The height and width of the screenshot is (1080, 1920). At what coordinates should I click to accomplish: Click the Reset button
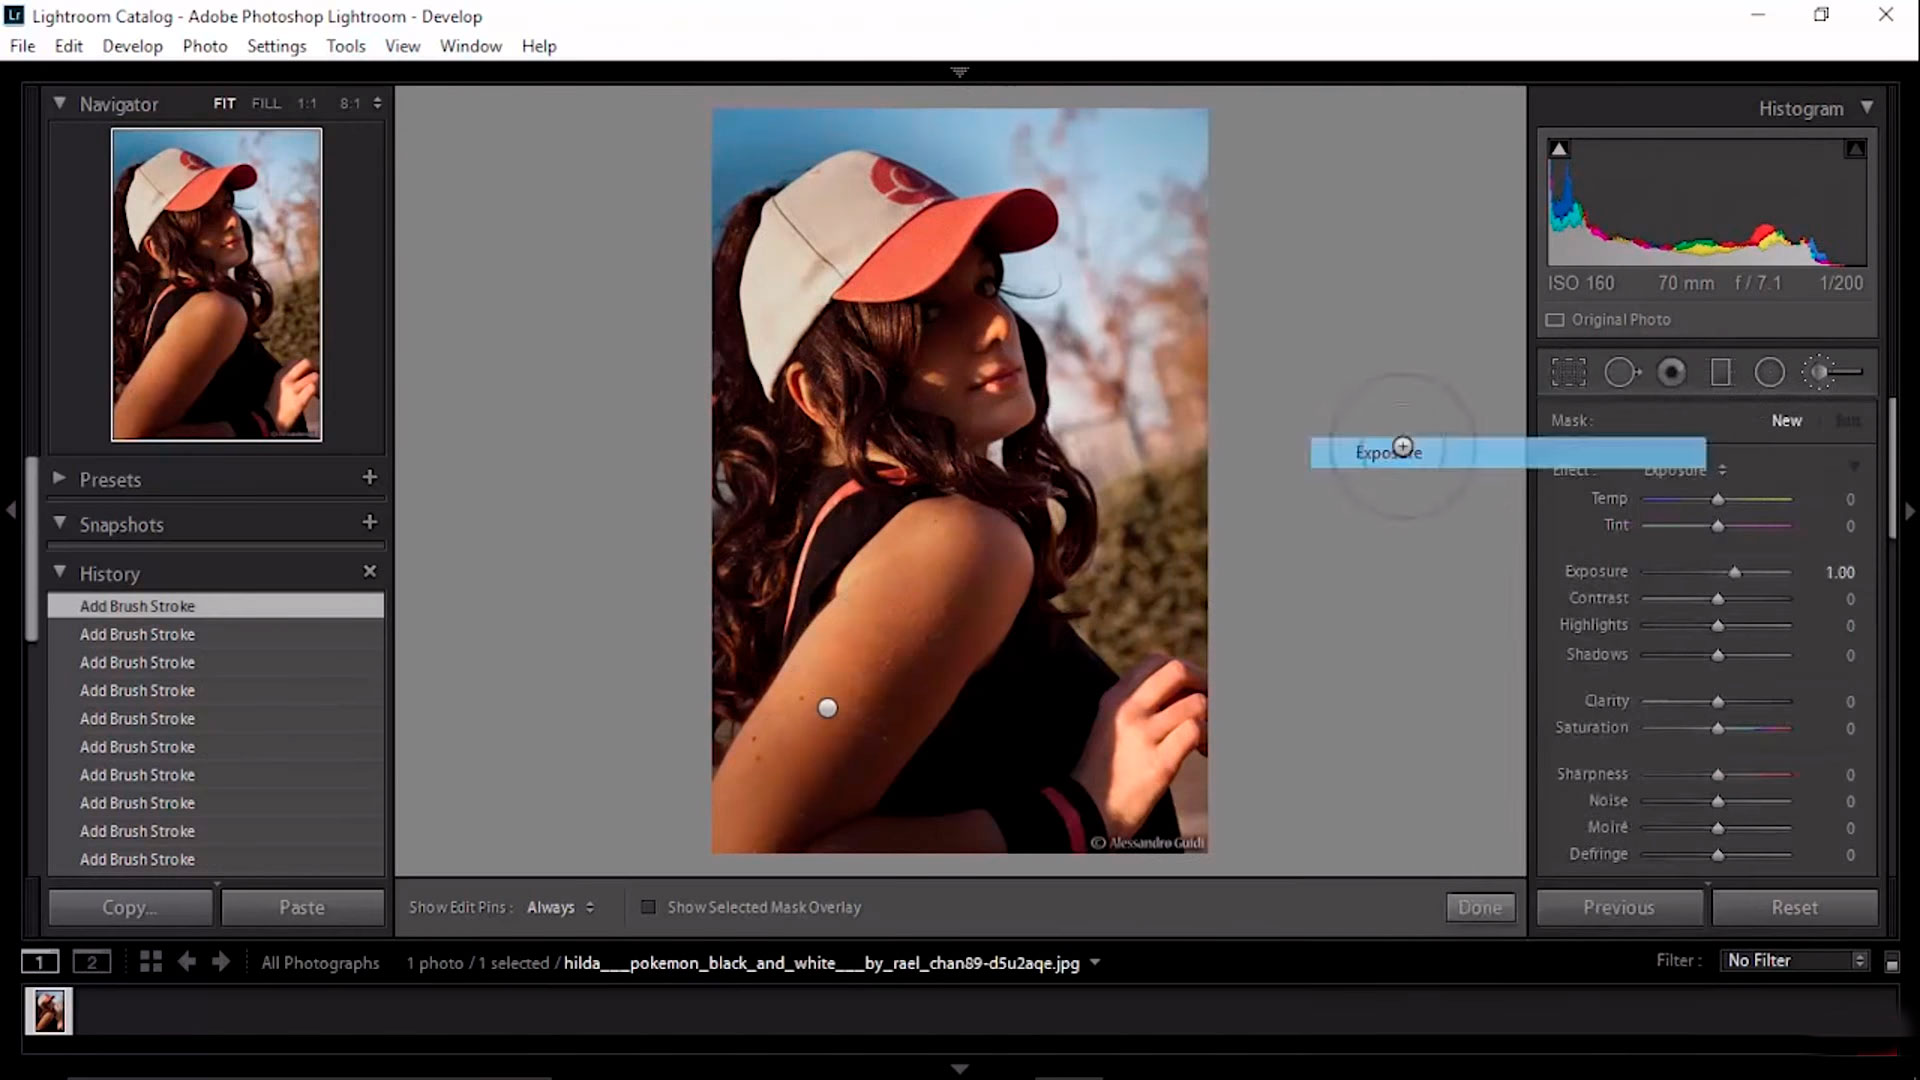[x=1795, y=907]
